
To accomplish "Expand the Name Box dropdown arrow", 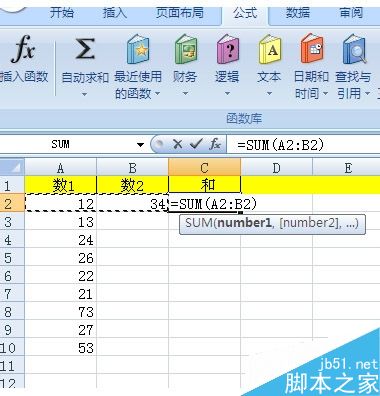I will coord(141,145).
